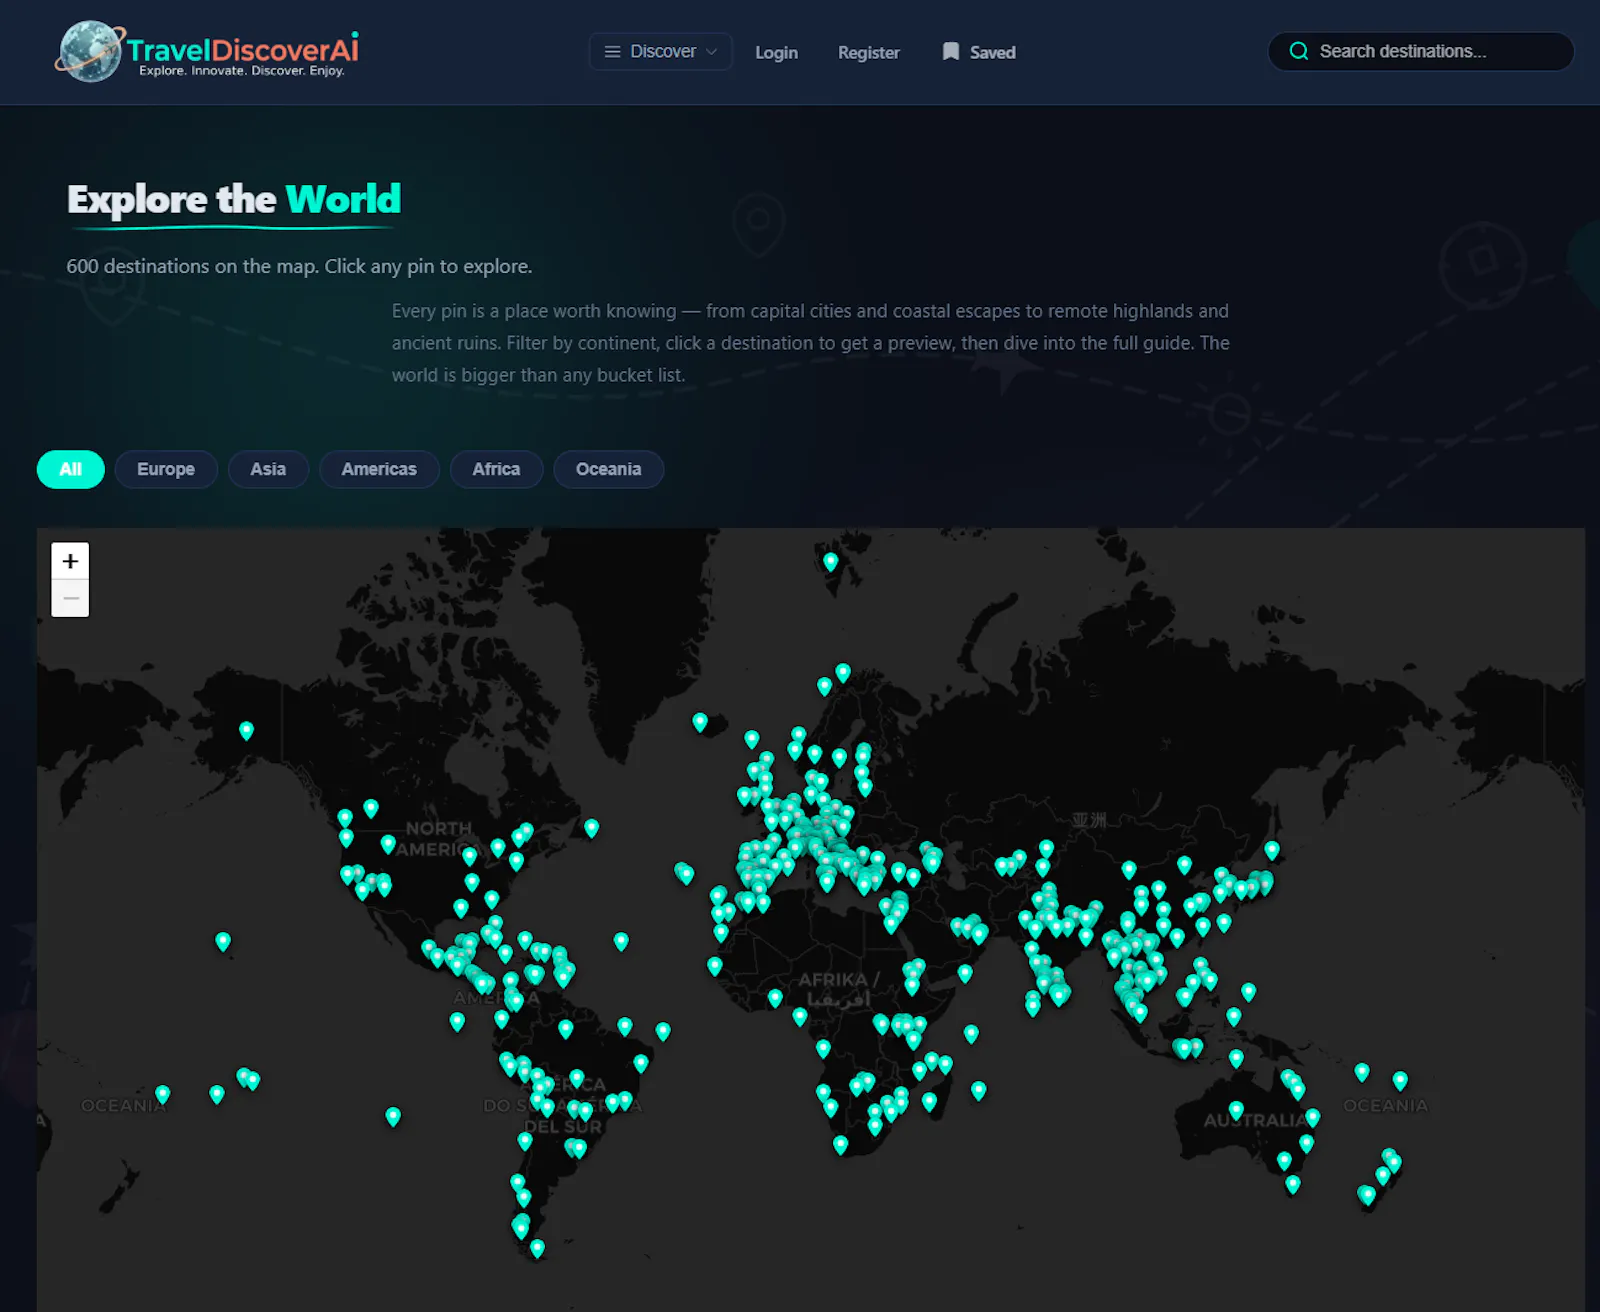Click the westernmost South Pacific pin
This screenshot has height=1312, width=1600.
[162, 1094]
